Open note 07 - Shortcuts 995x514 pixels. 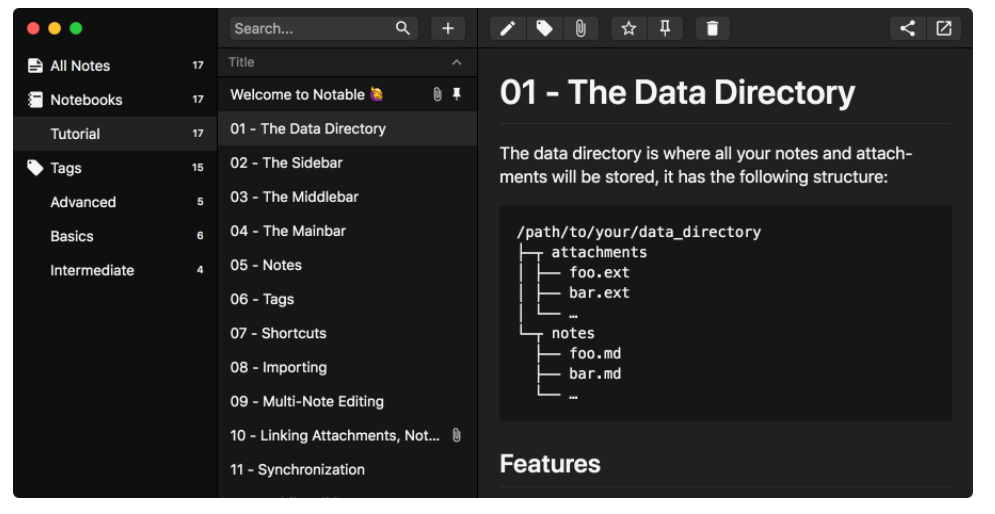[x=347, y=333]
